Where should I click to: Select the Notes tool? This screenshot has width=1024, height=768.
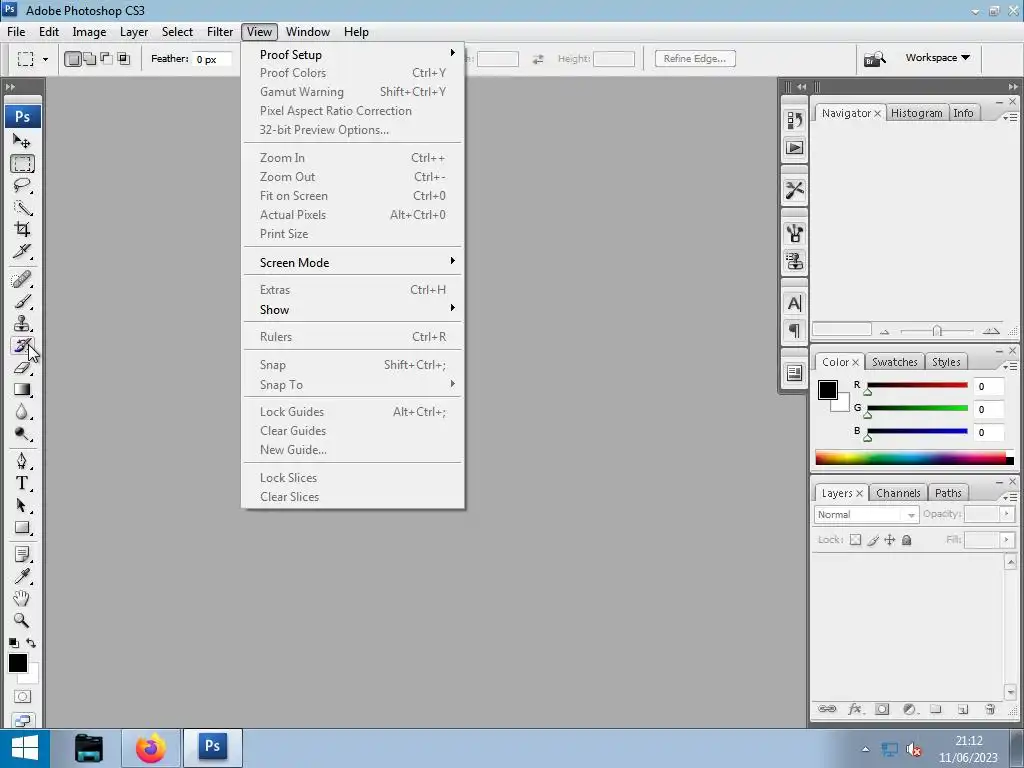coord(22,554)
